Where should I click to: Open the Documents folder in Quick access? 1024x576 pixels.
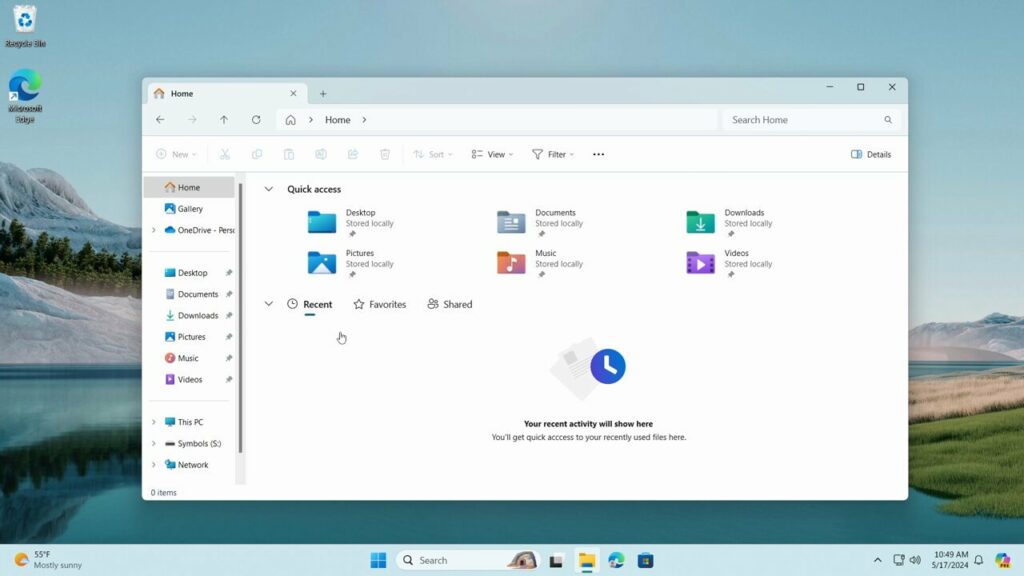[x=542, y=222]
